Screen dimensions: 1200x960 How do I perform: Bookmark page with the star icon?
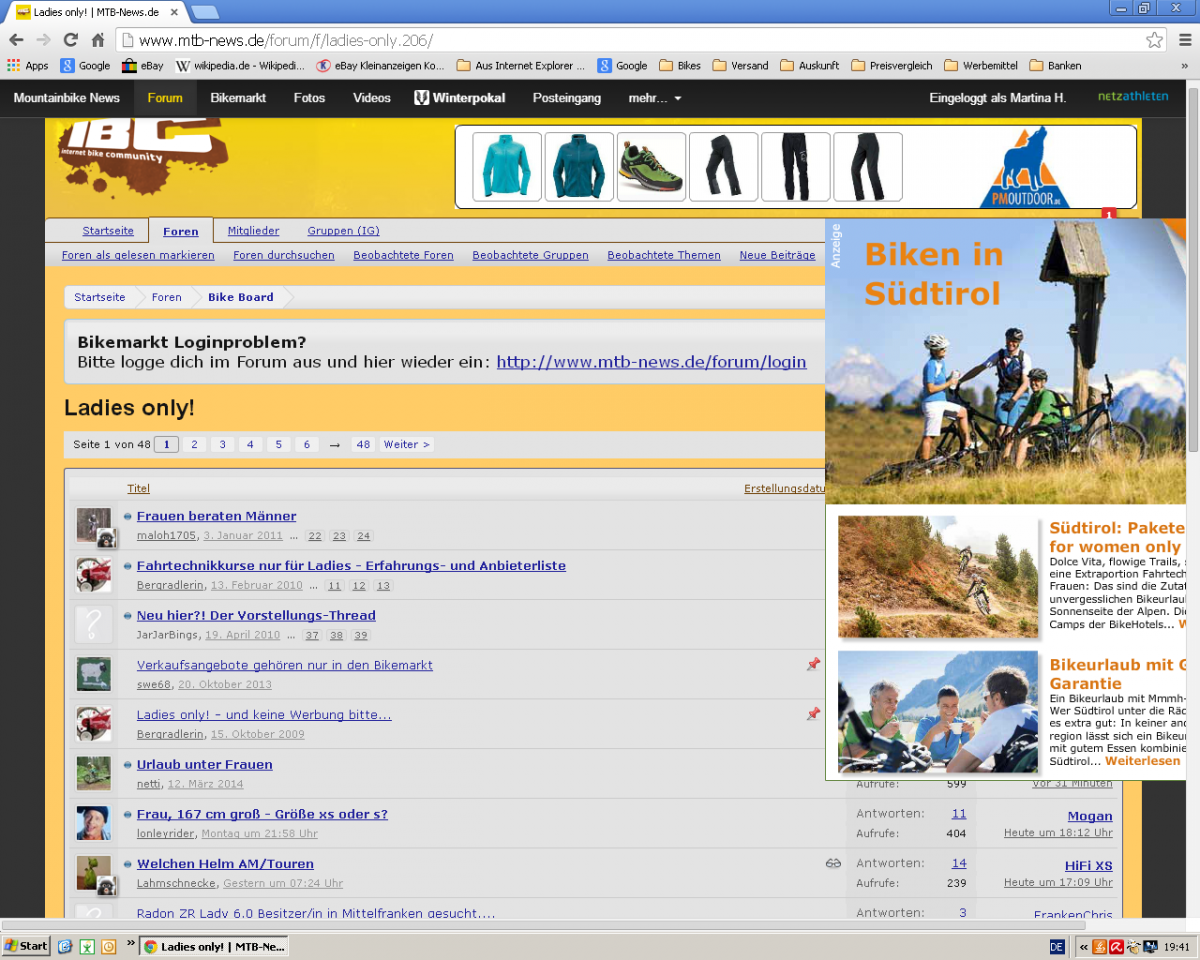(1154, 40)
